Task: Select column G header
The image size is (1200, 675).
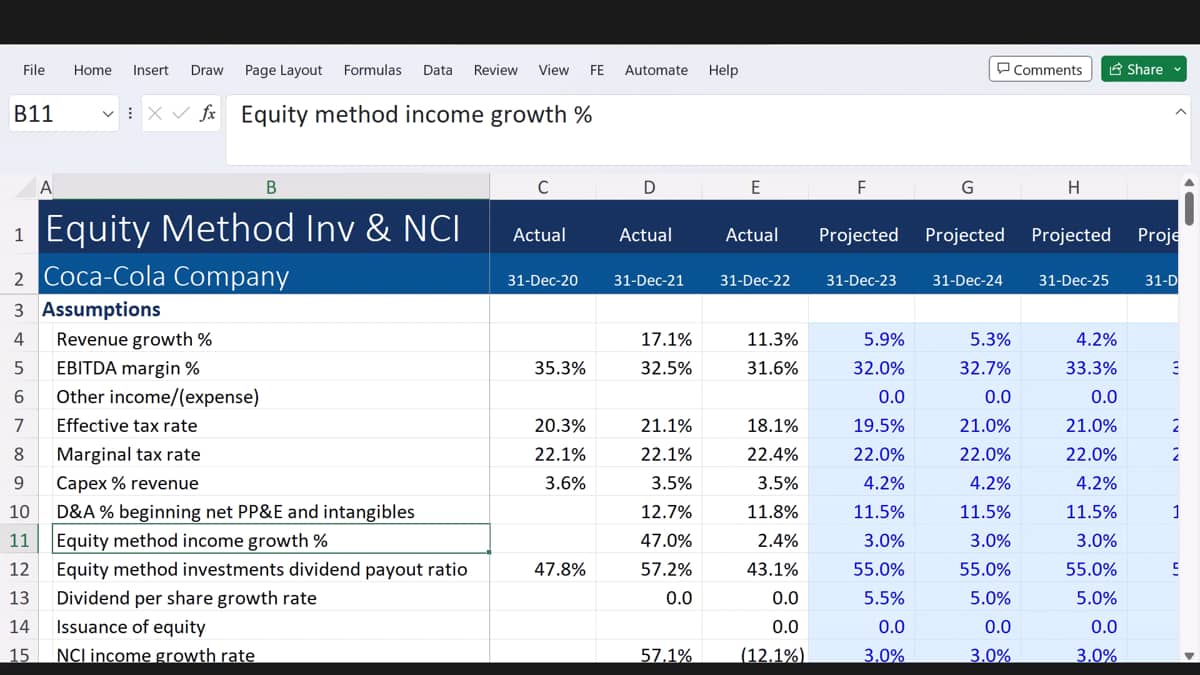Action: tap(967, 186)
